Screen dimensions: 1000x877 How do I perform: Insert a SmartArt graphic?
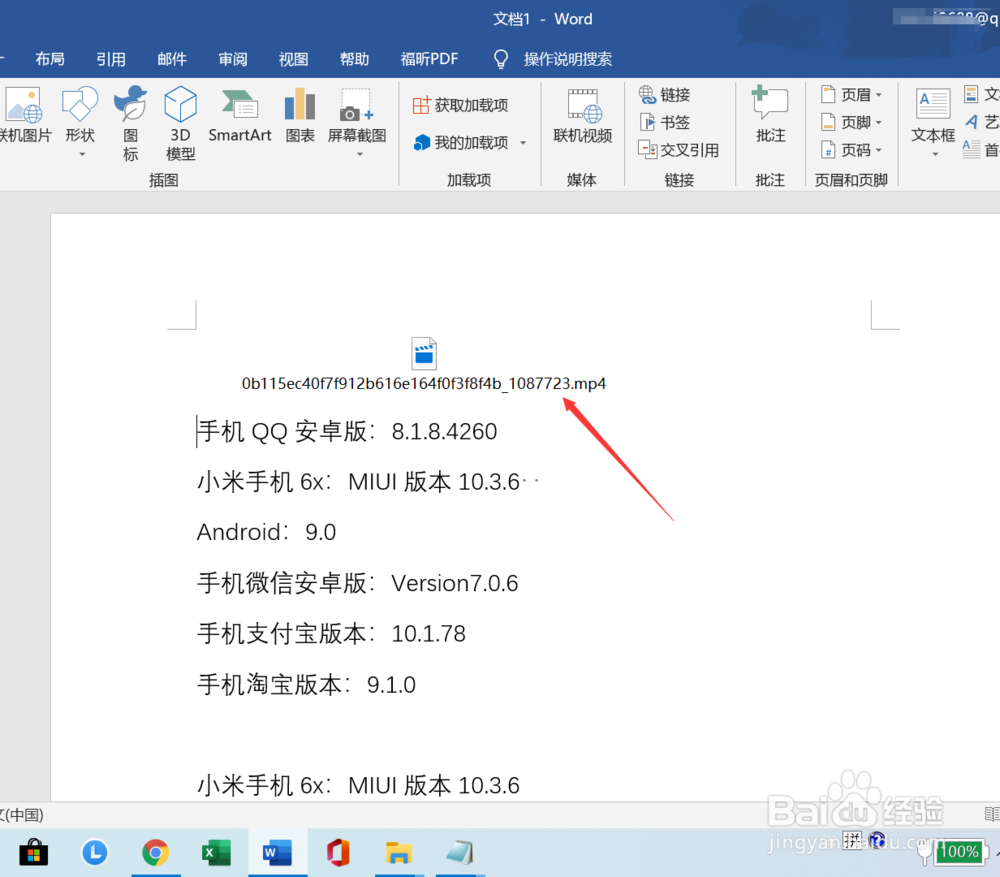point(240,115)
